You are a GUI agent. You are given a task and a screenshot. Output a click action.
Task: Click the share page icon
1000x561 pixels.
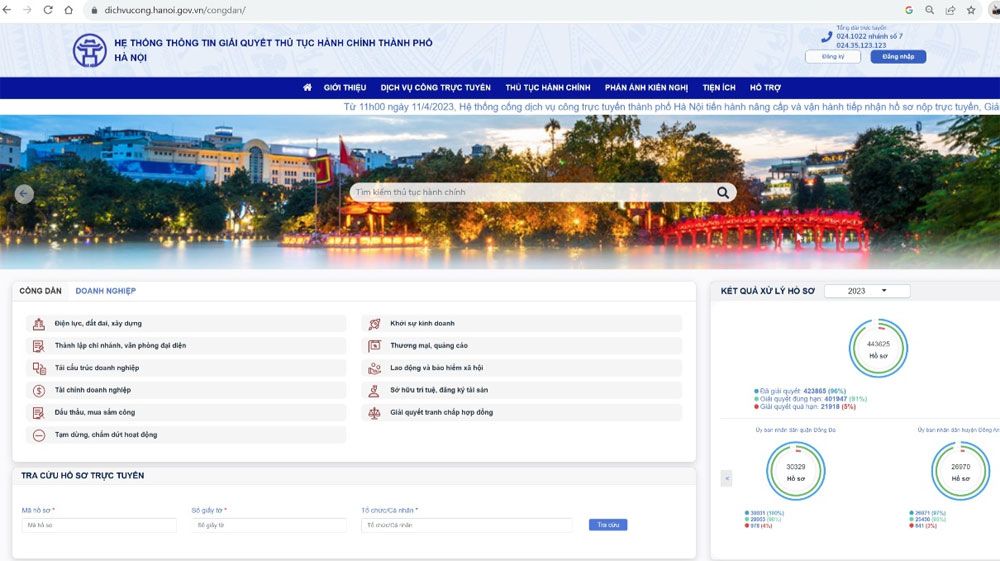pos(950,10)
